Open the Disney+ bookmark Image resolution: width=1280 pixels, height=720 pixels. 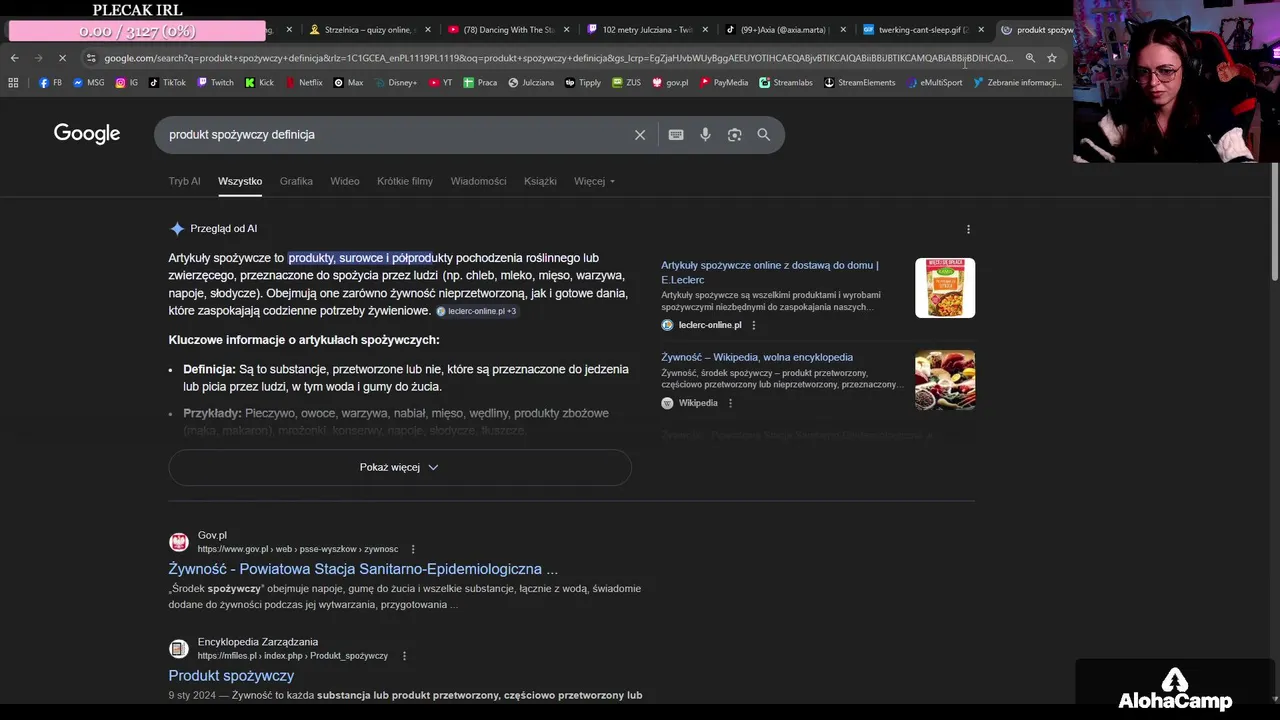(x=396, y=83)
